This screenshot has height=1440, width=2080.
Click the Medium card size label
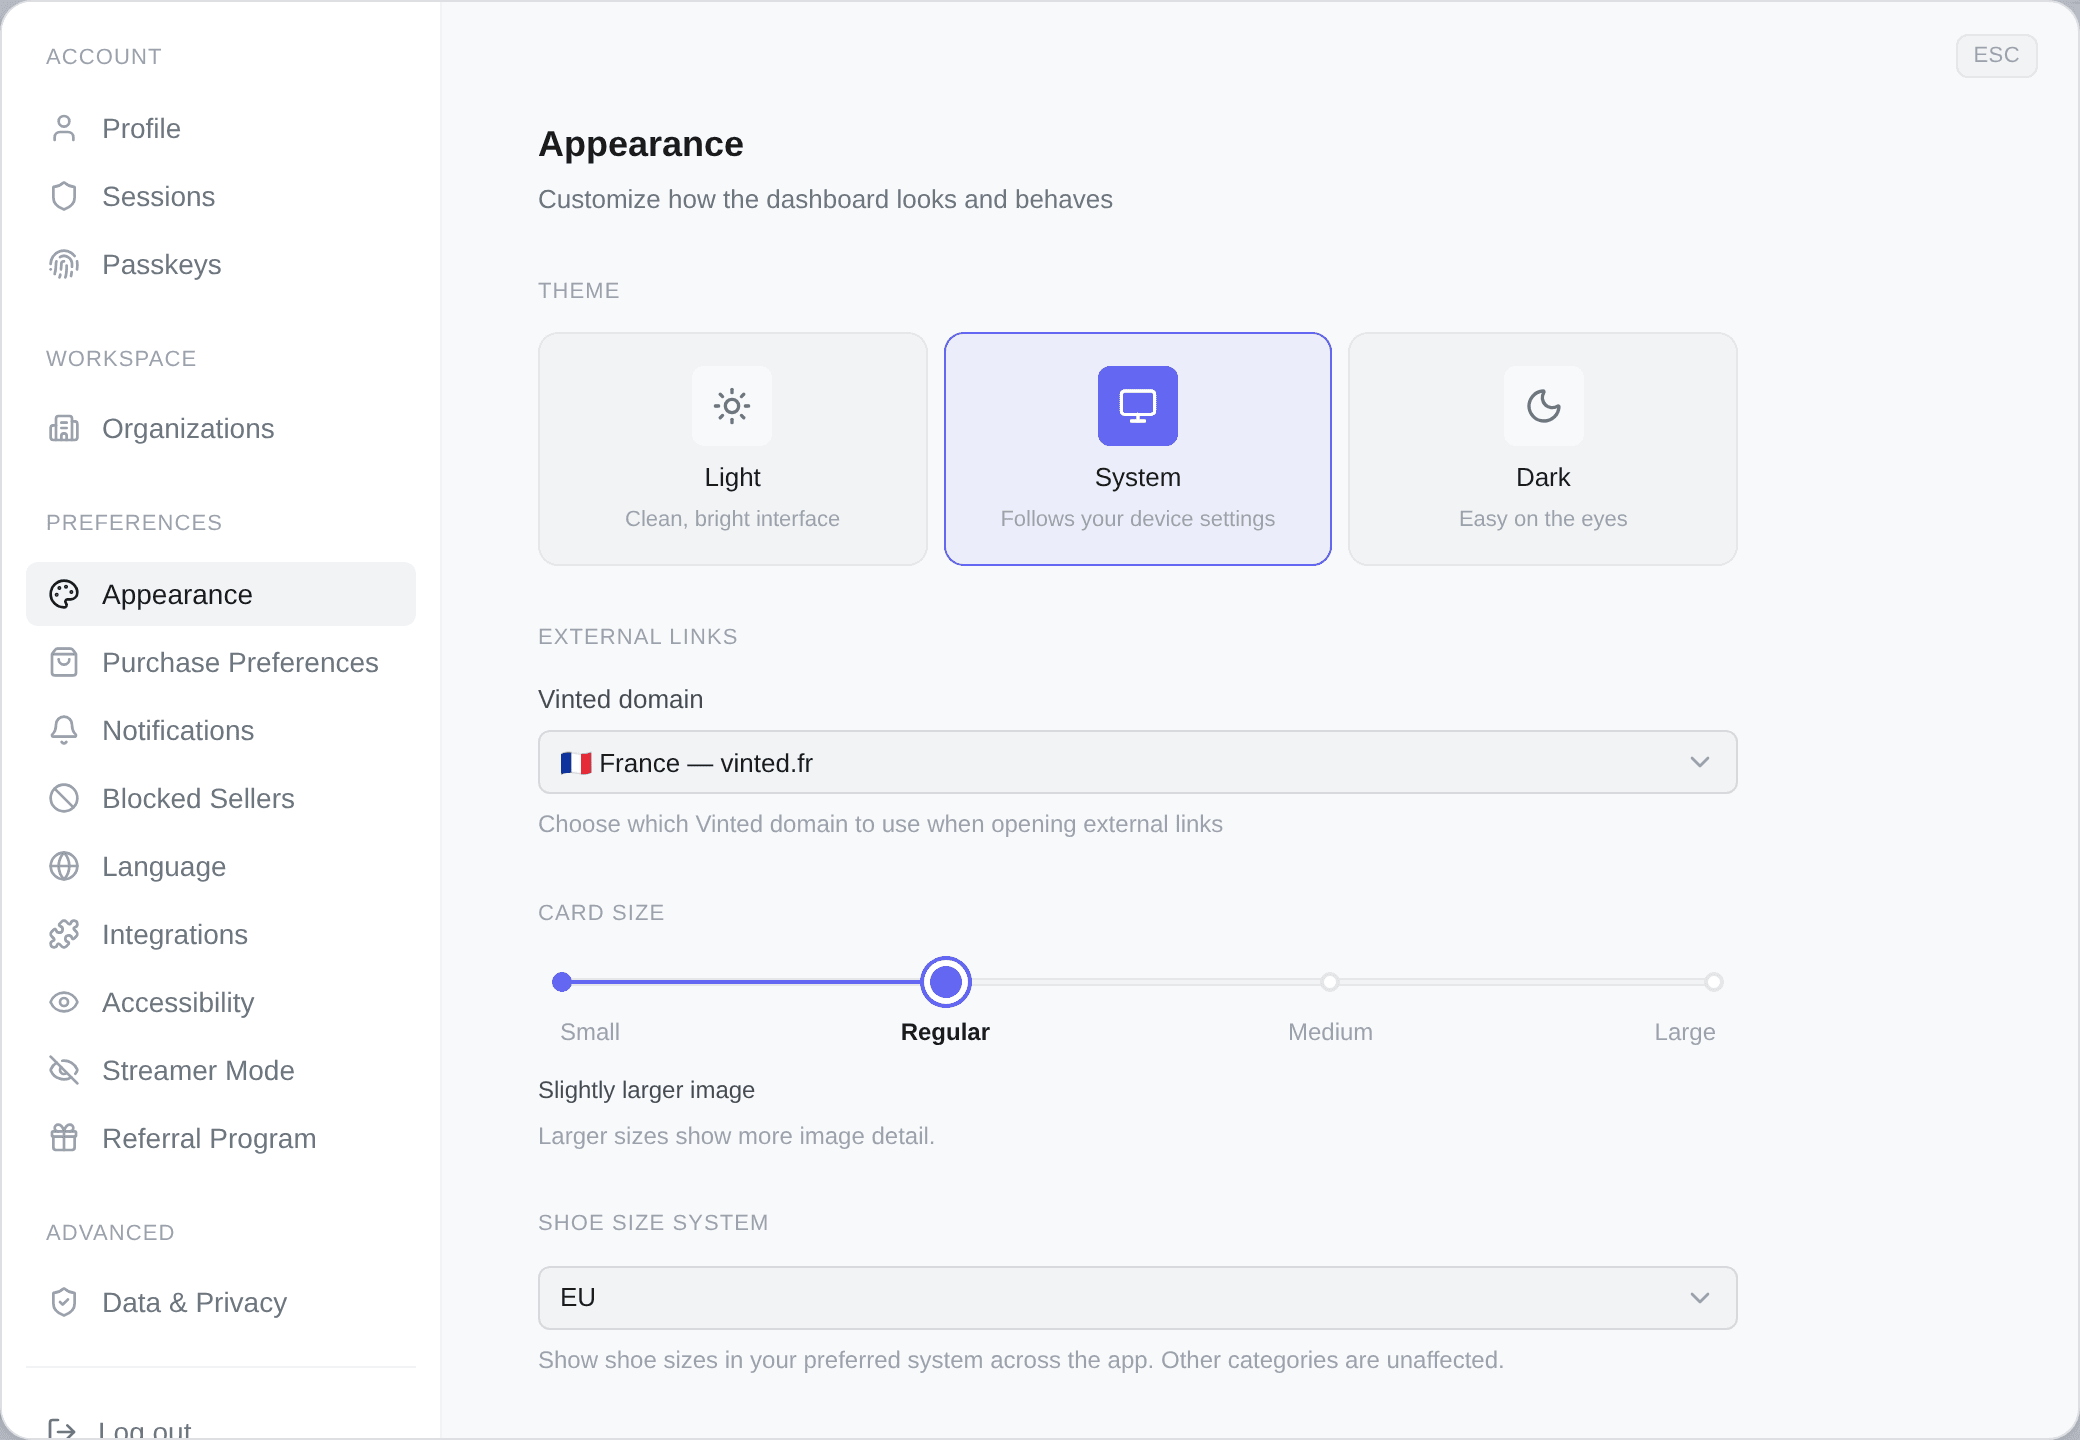tap(1330, 1033)
